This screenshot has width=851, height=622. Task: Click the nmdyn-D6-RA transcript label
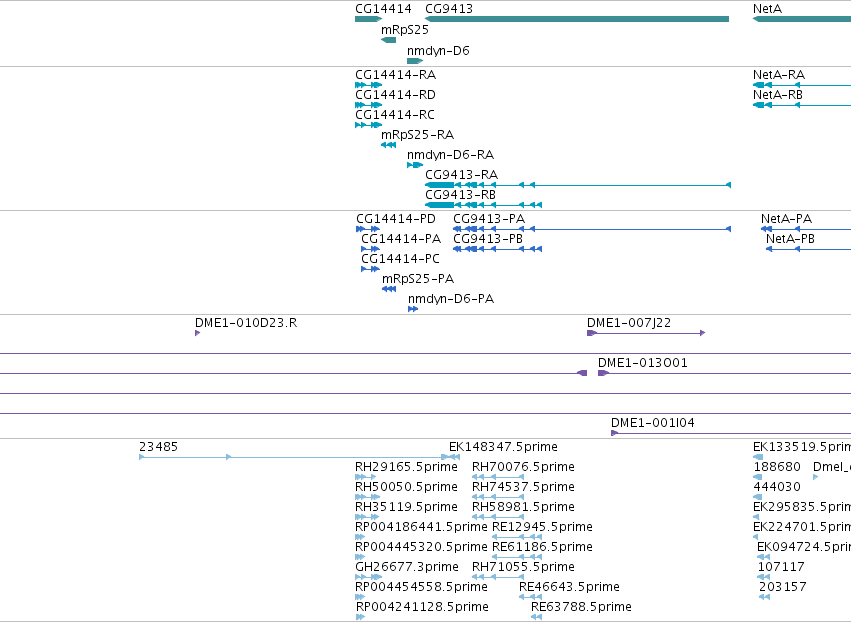[450, 155]
